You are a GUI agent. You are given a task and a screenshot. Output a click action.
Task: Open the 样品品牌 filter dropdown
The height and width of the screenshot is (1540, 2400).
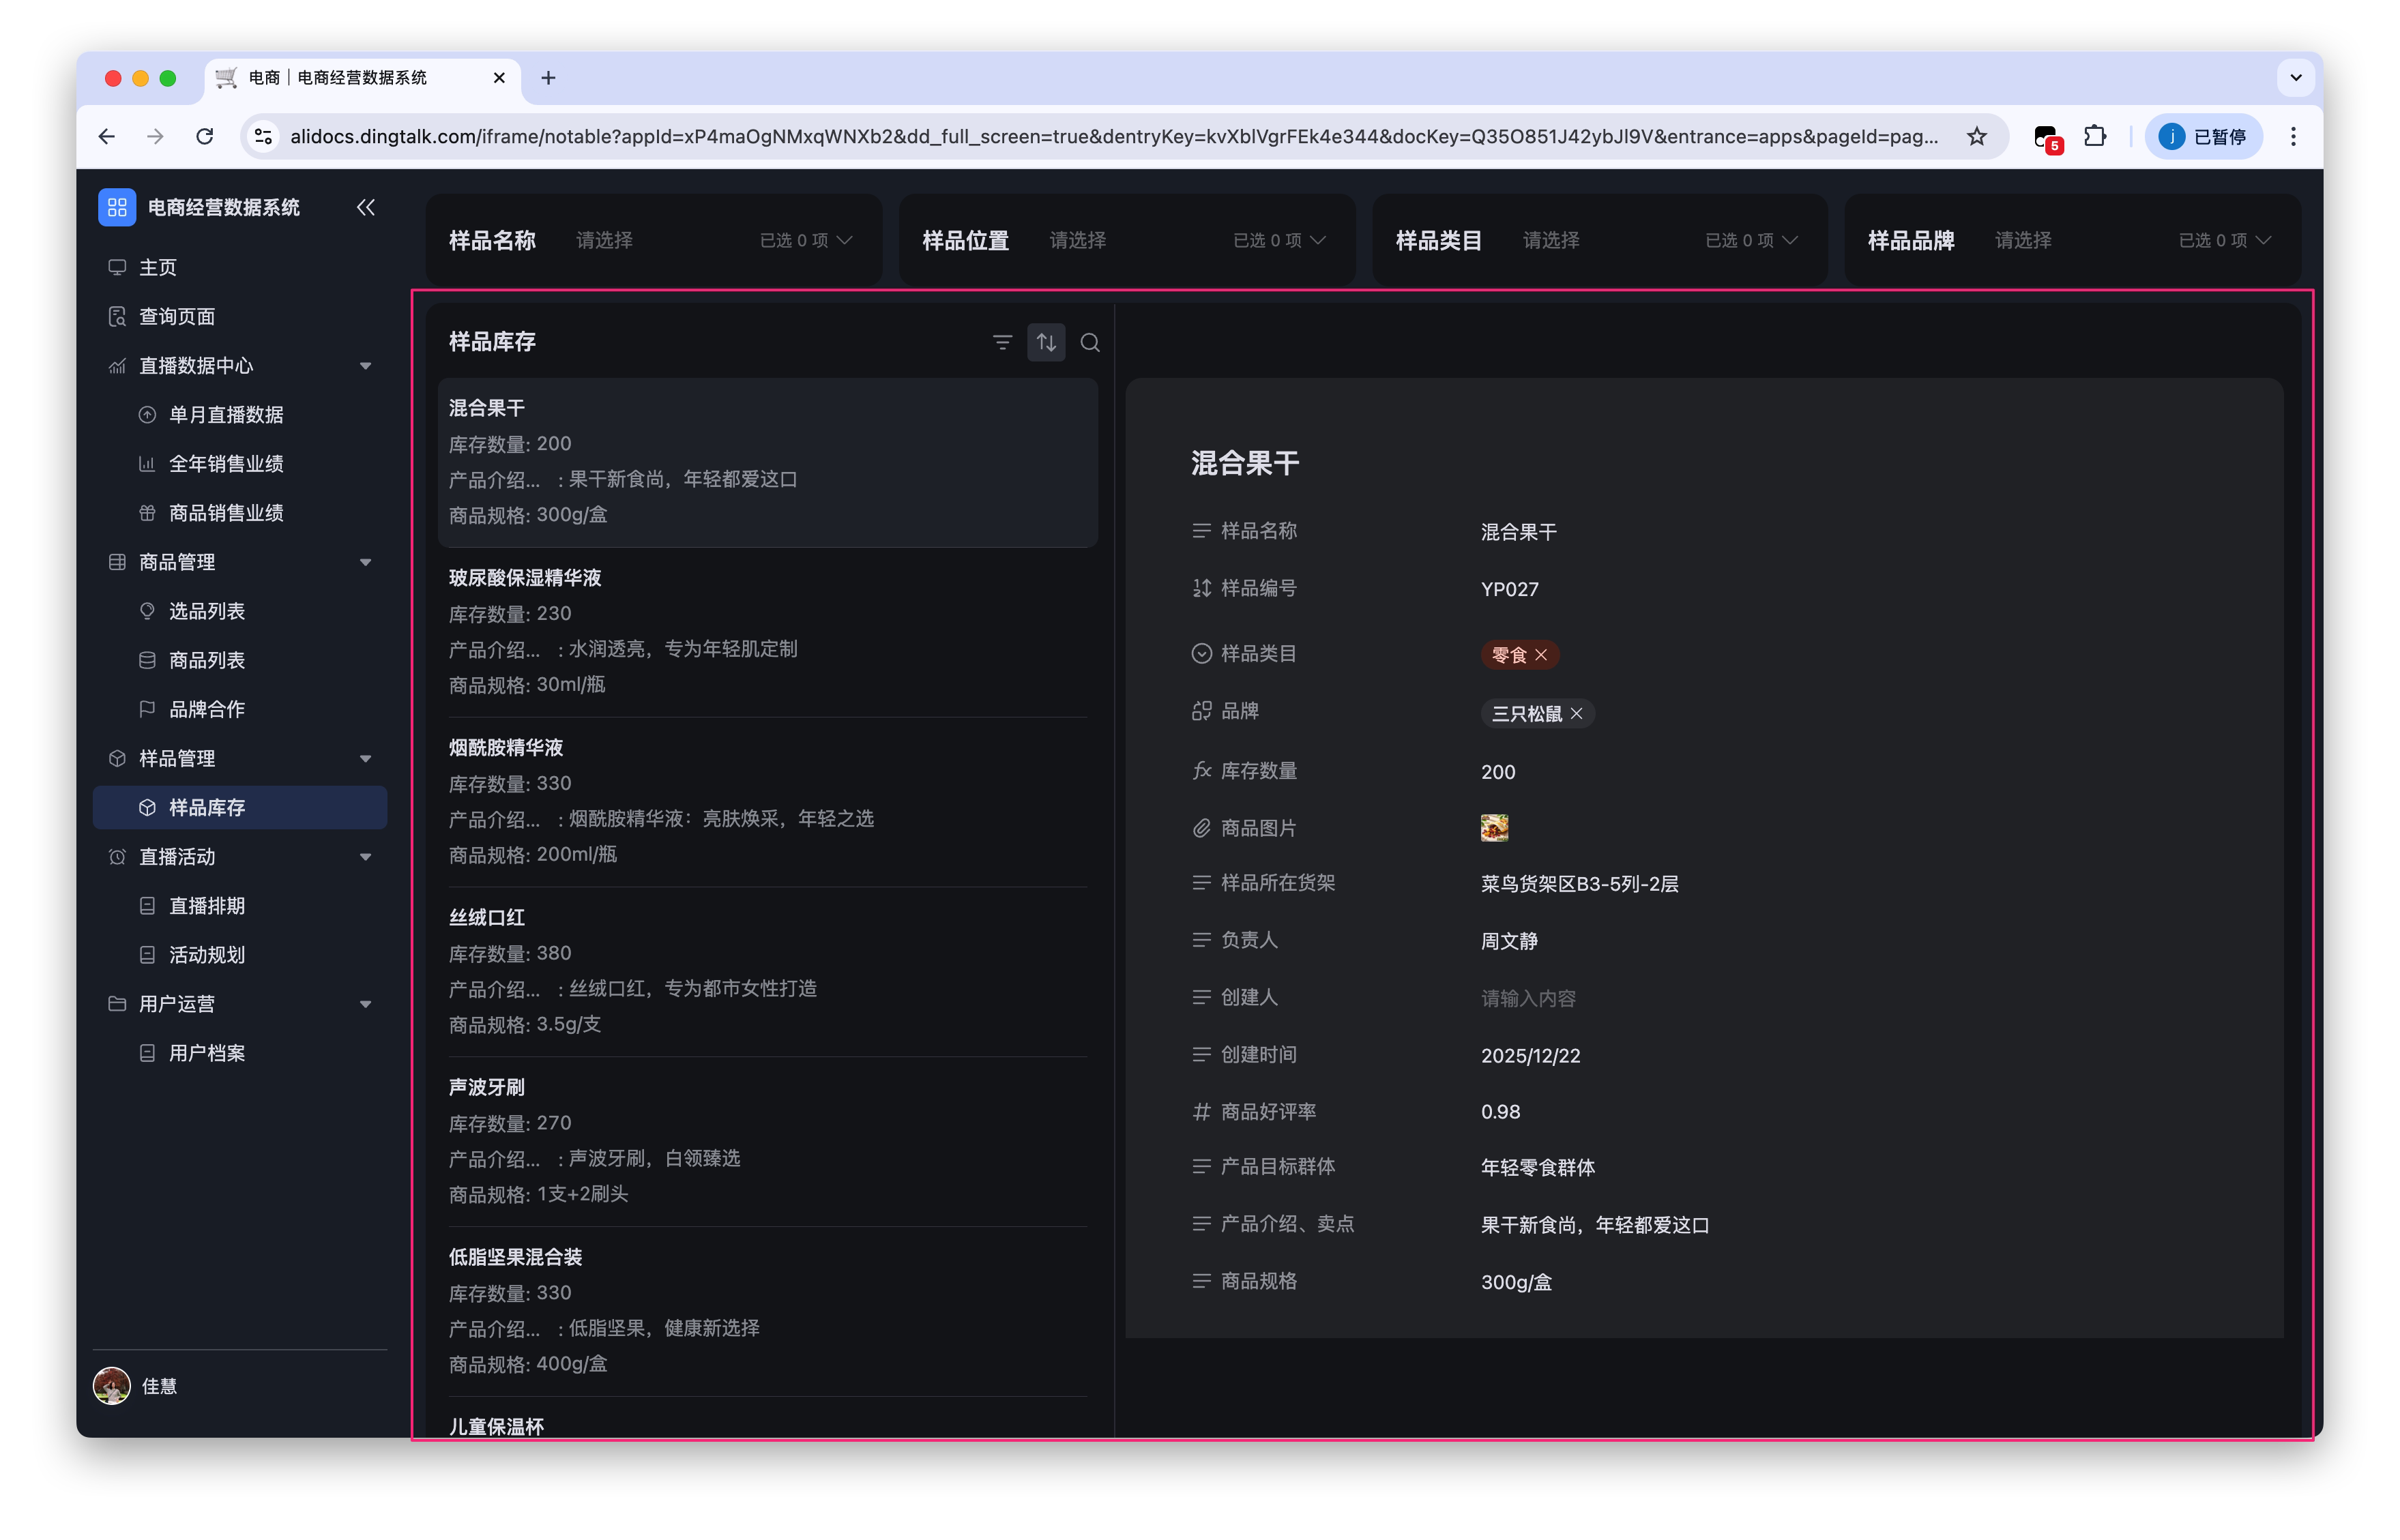coord(2072,240)
